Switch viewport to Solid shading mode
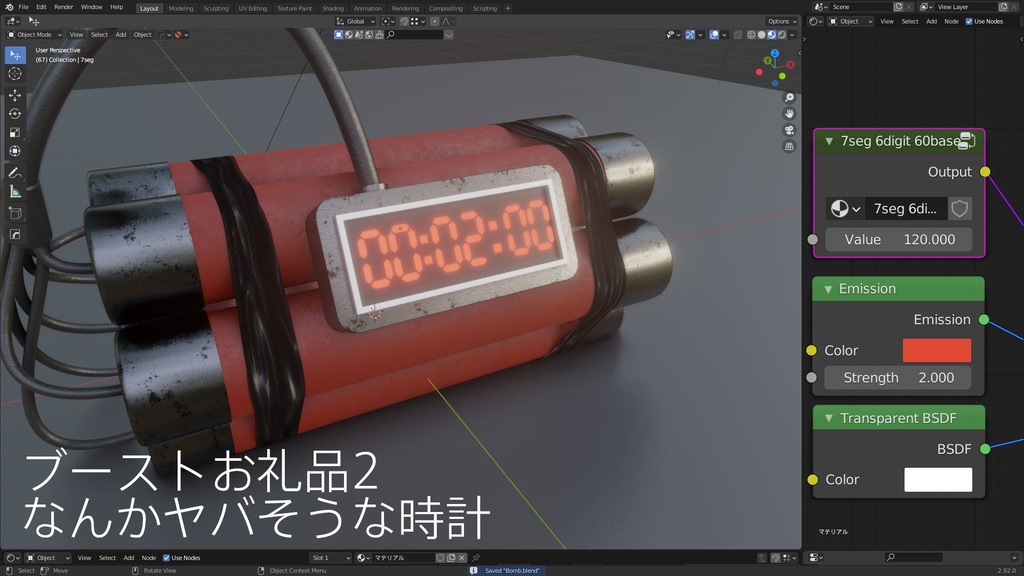The width and height of the screenshot is (1024, 576). point(761,34)
